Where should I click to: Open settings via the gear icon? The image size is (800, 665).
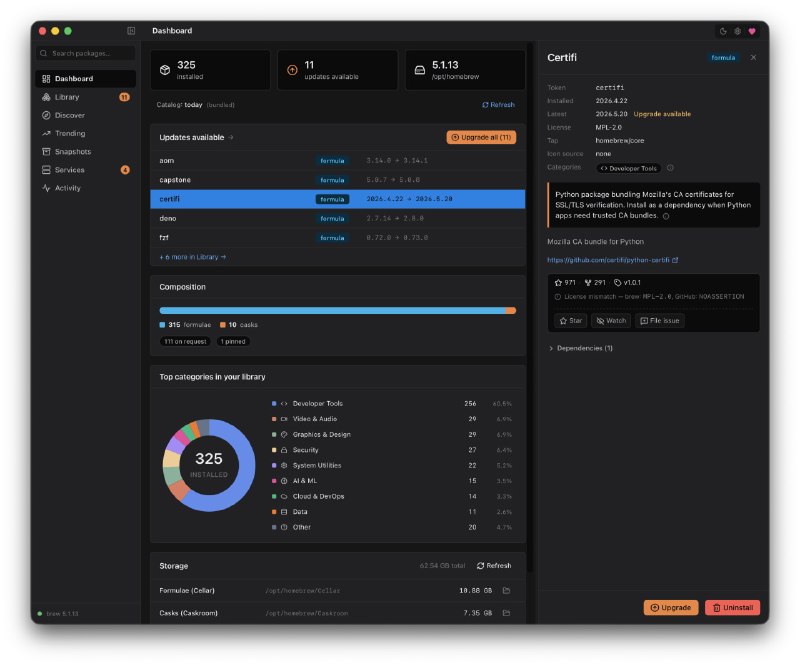tap(737, 31)
